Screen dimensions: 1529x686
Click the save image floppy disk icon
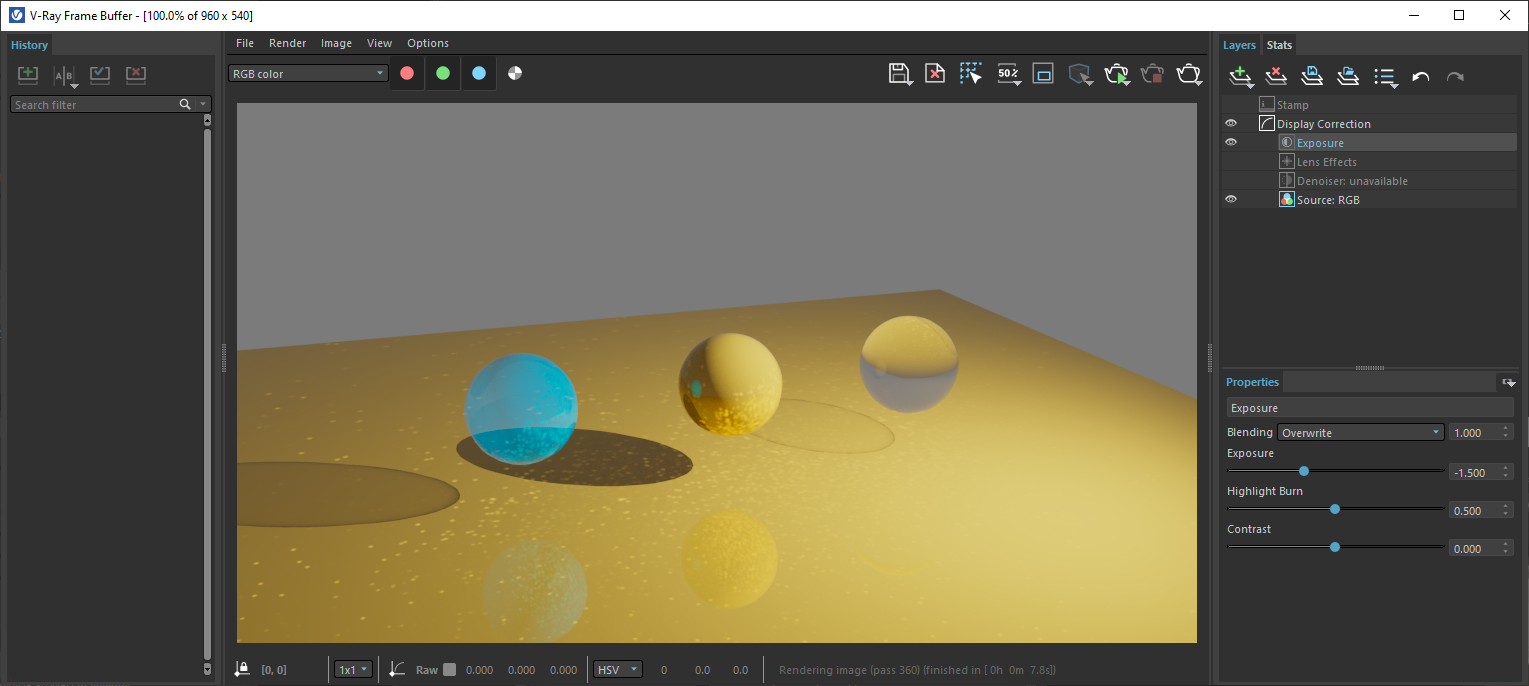pyautogui.click(x=898, y=74)
